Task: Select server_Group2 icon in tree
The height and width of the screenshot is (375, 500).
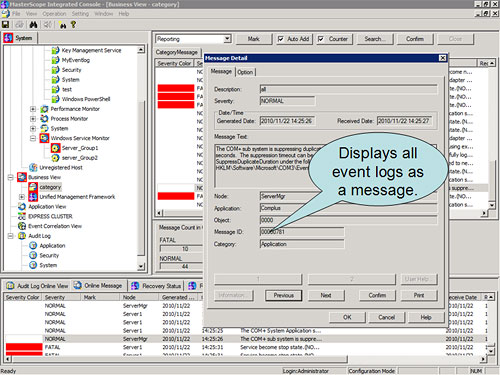Action: [55, 158]
